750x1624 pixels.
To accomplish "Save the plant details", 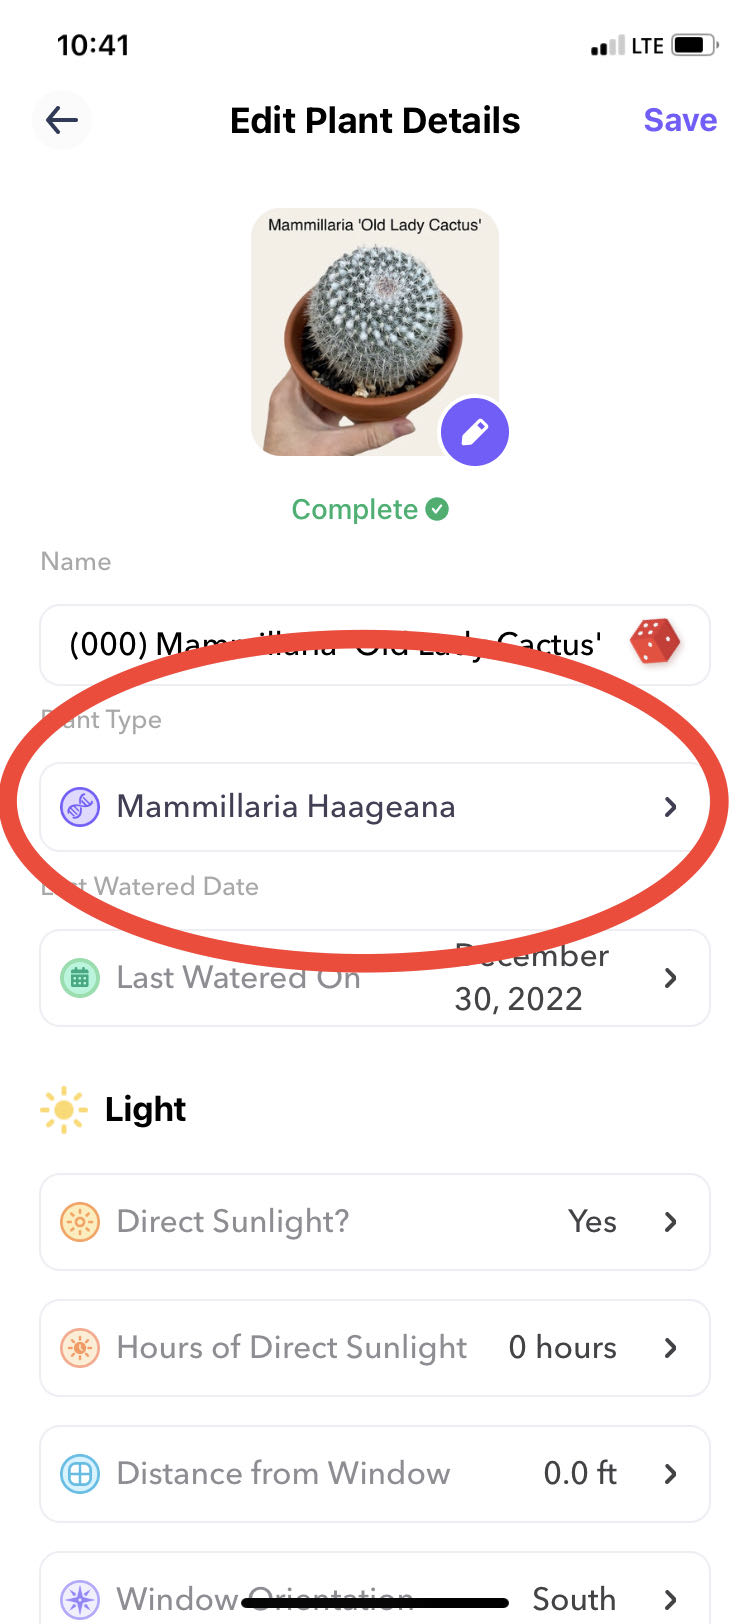I will [x=680, y=120].
